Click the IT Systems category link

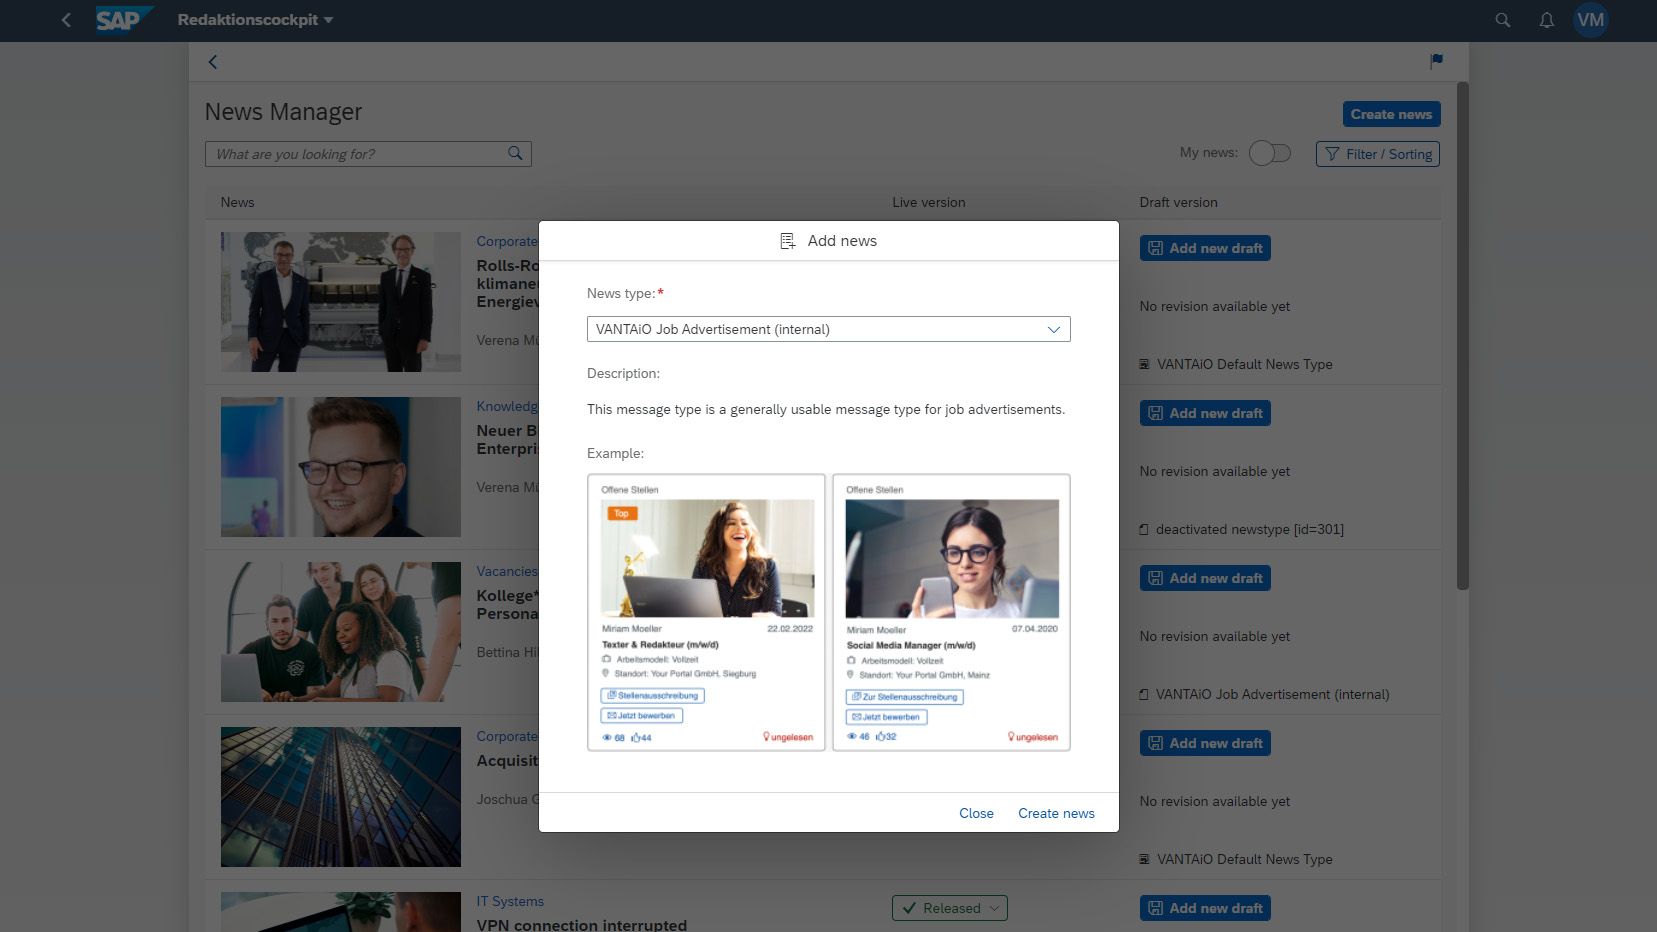510,901
